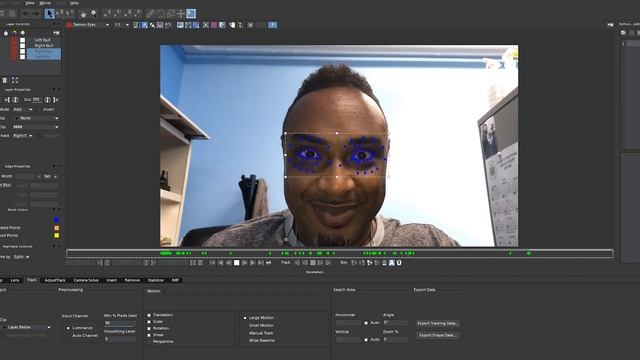Click the blue spline color swatch
This screenshot has height=360, width=640.
56,220
